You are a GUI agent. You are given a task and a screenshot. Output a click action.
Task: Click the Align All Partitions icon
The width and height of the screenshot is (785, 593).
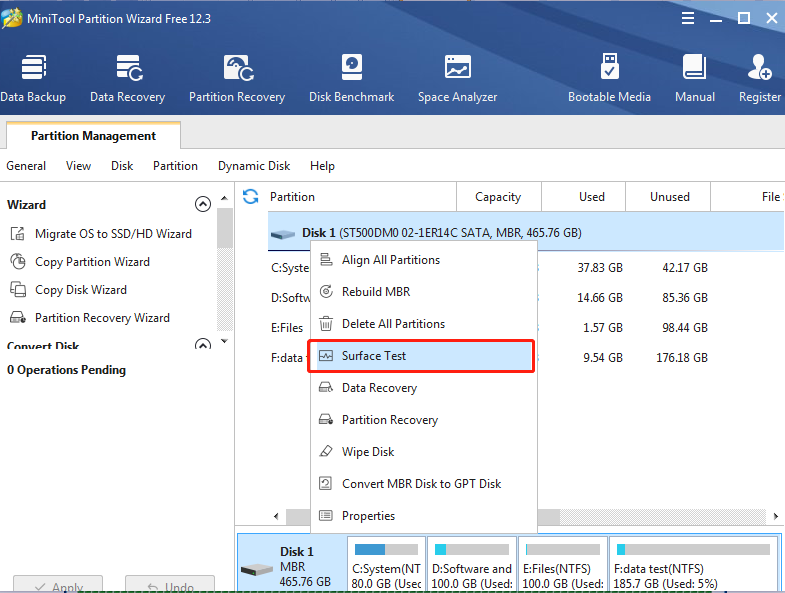[326, 259]
